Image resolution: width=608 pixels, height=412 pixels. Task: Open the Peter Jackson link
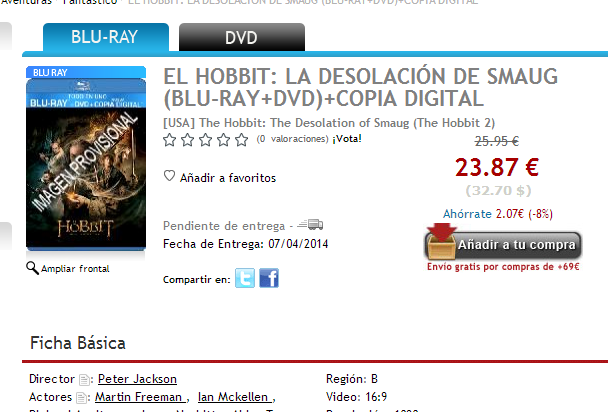coord(137,379)
